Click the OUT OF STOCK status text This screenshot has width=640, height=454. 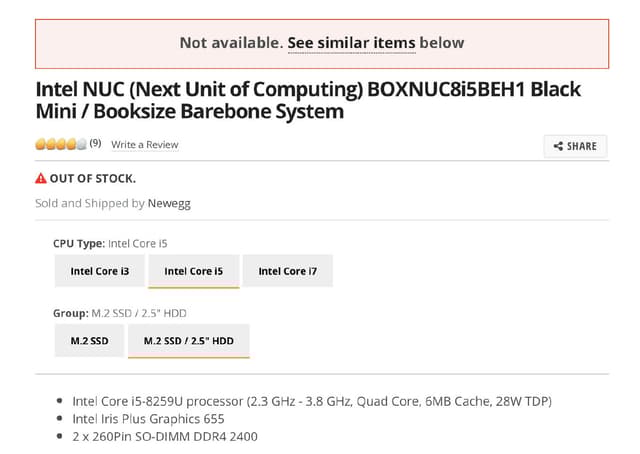click(x=93, y=178)
